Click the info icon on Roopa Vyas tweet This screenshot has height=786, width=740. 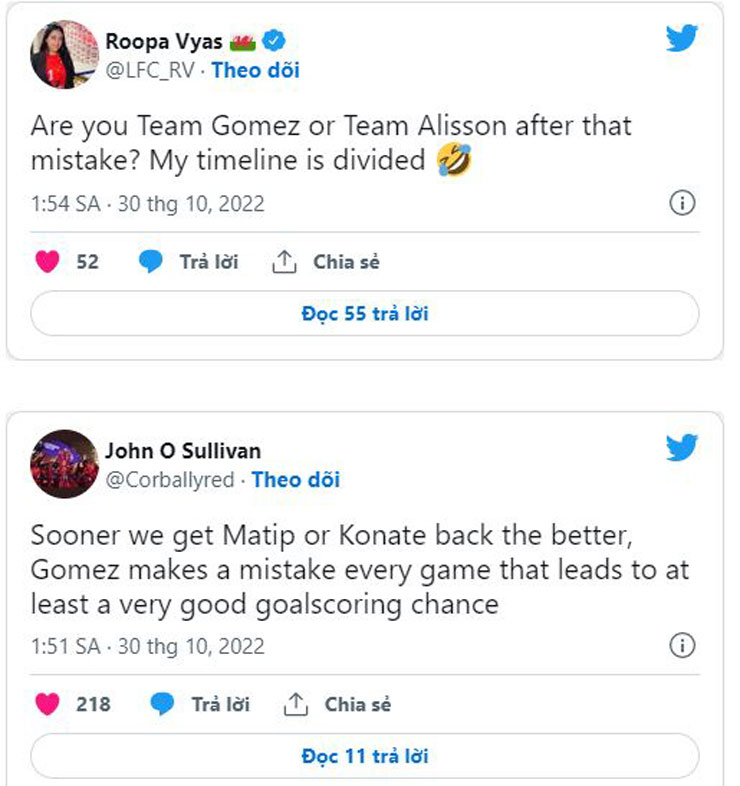tap(681, 204)
